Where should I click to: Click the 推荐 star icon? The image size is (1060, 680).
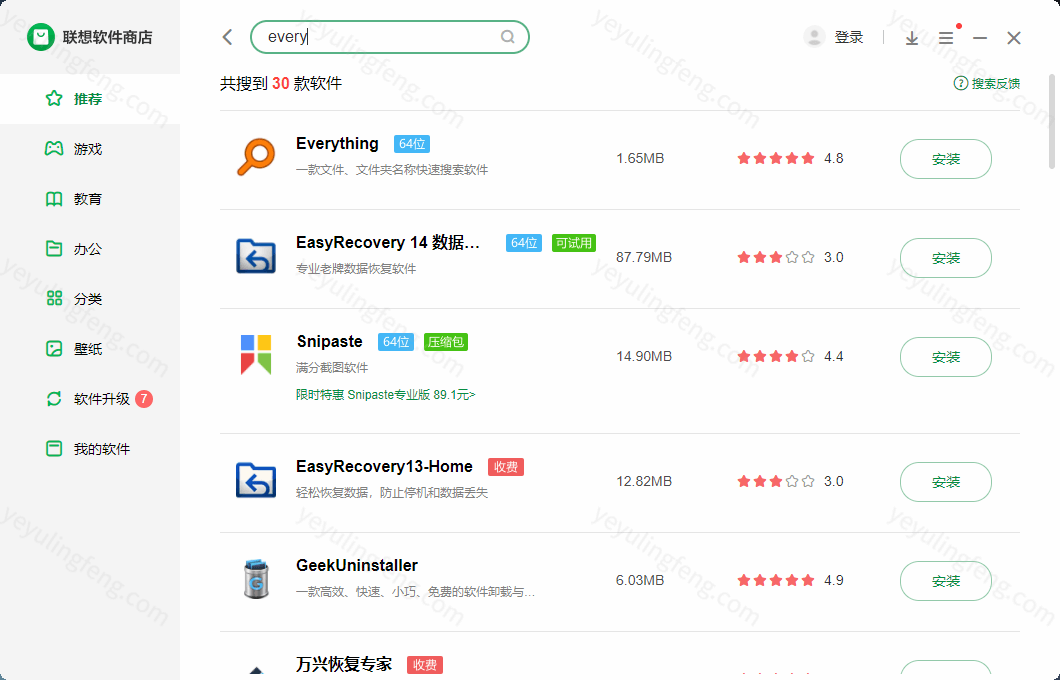click(x=54, y=99)
